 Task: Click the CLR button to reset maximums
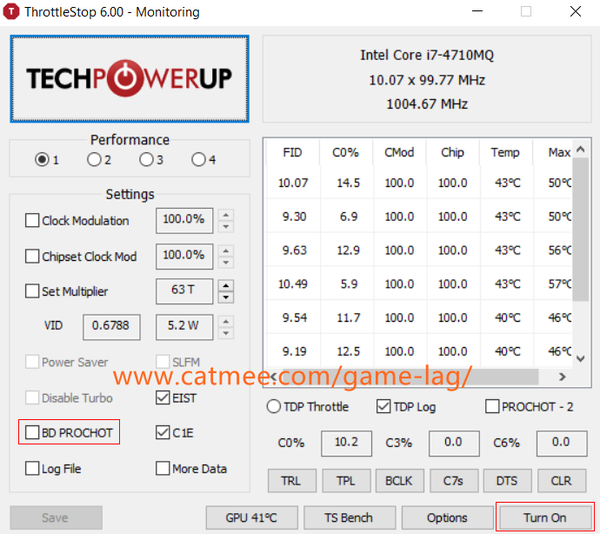click(561, 480)
